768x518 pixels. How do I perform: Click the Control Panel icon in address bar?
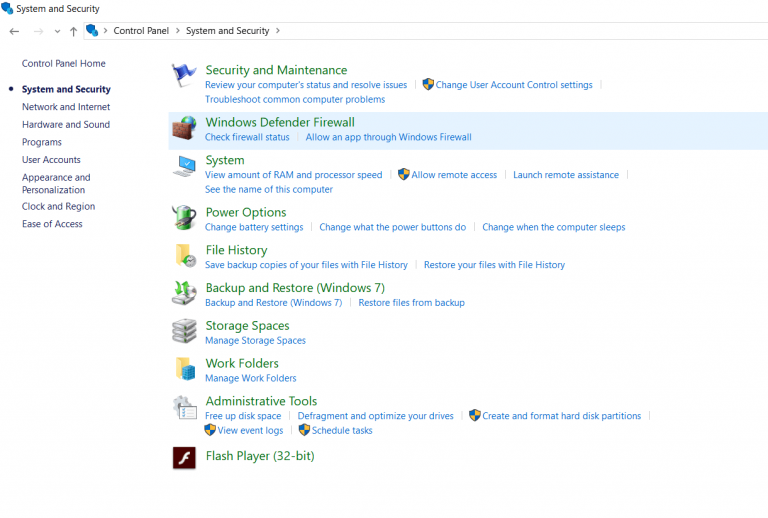pyautogui.click(x=92, y=30)
